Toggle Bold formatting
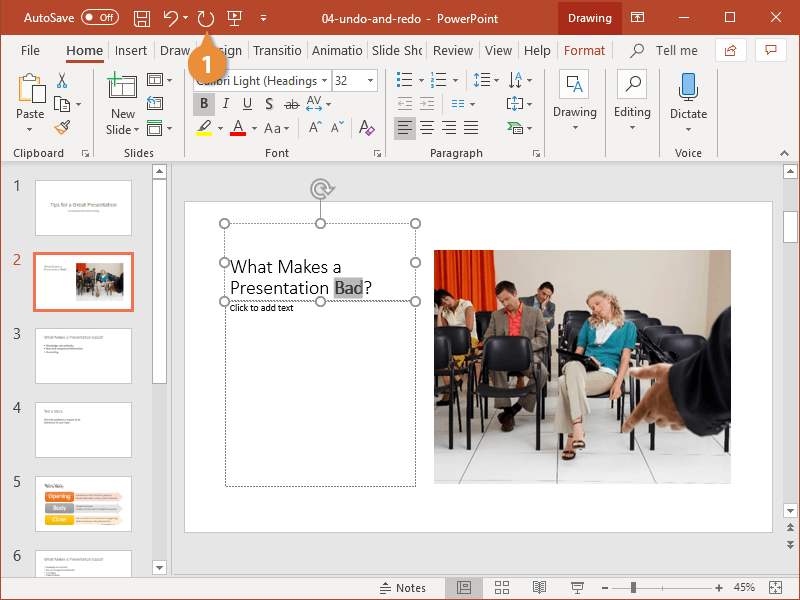Viewport: 800px width, 600px height. coord(205,104)
